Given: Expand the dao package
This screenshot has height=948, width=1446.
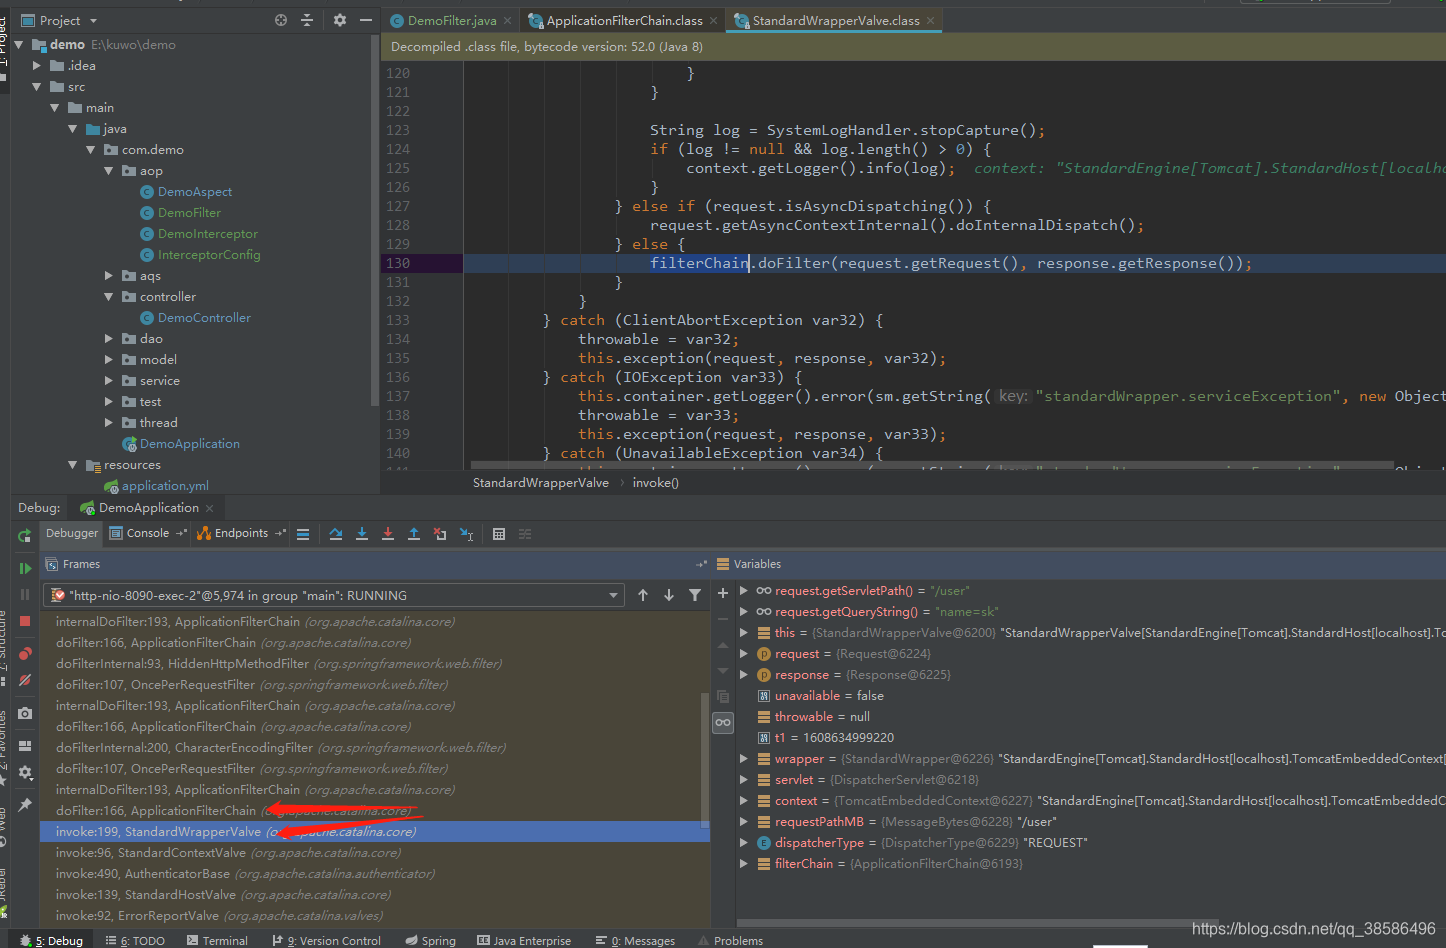Looking at the screenshot, I should pos(109,339).
